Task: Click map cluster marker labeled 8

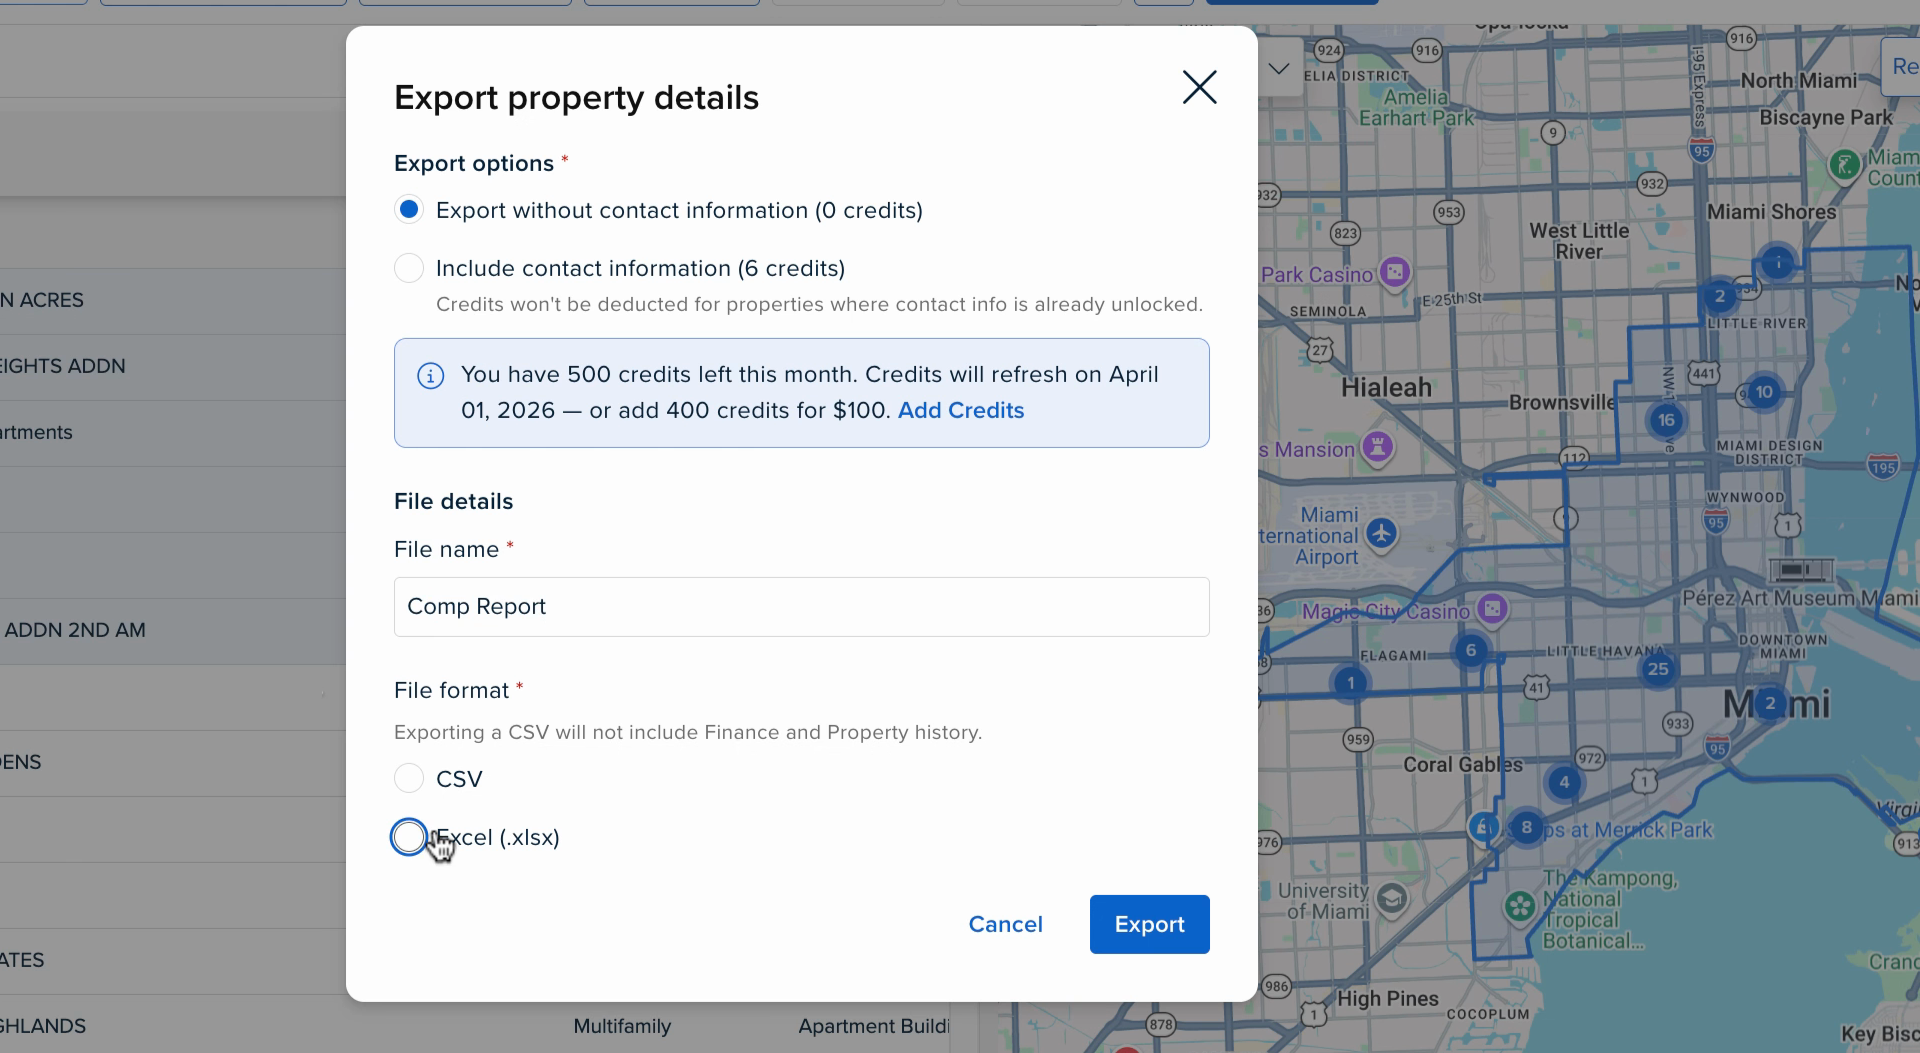Action: pyautogui.click(x=1526, y=827)
